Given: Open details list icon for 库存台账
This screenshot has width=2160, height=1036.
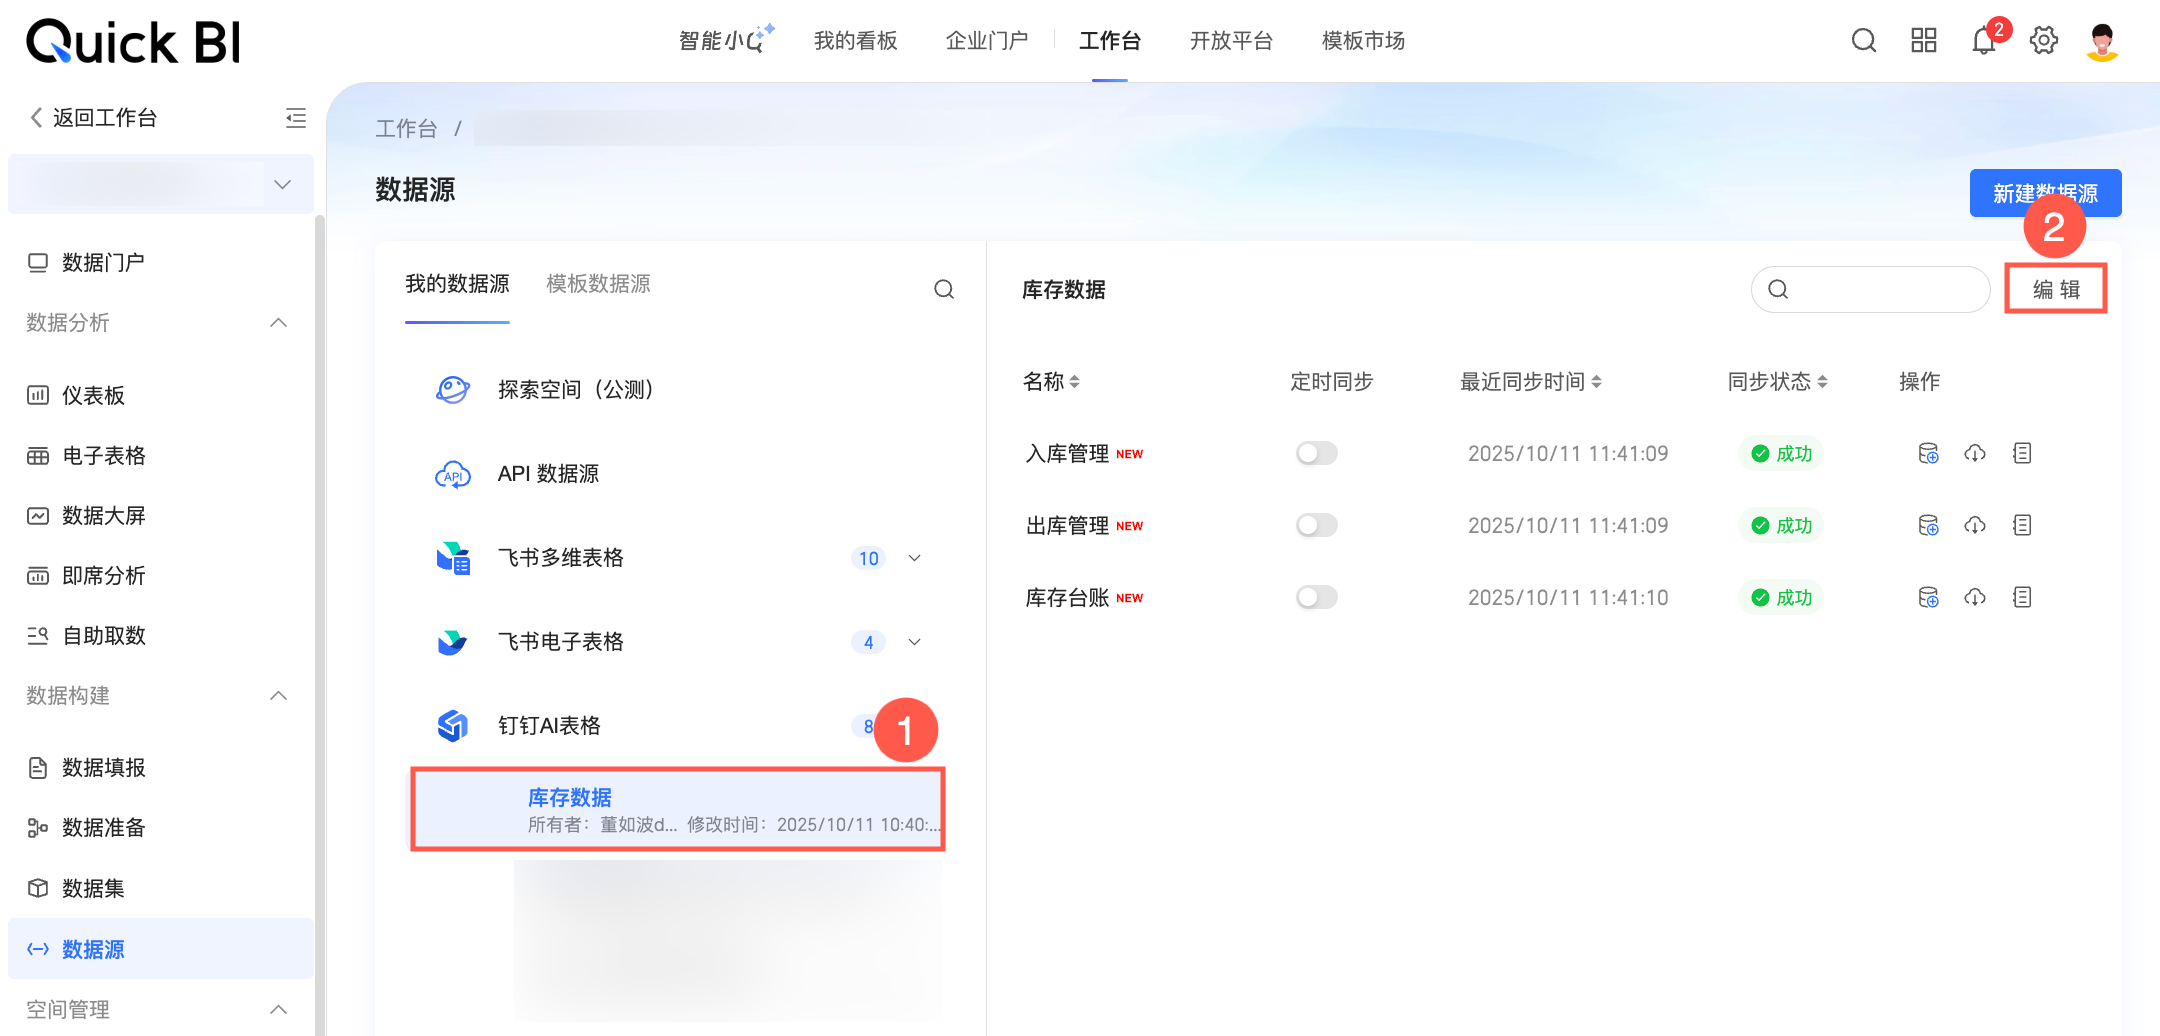Looking at the screenshot, I should coord(2022,598).
